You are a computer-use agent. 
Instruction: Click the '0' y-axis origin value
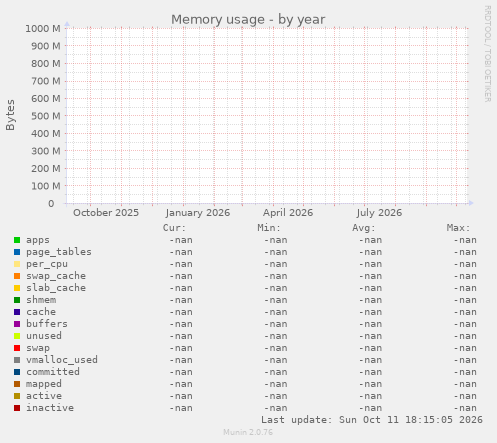[51, 204]
